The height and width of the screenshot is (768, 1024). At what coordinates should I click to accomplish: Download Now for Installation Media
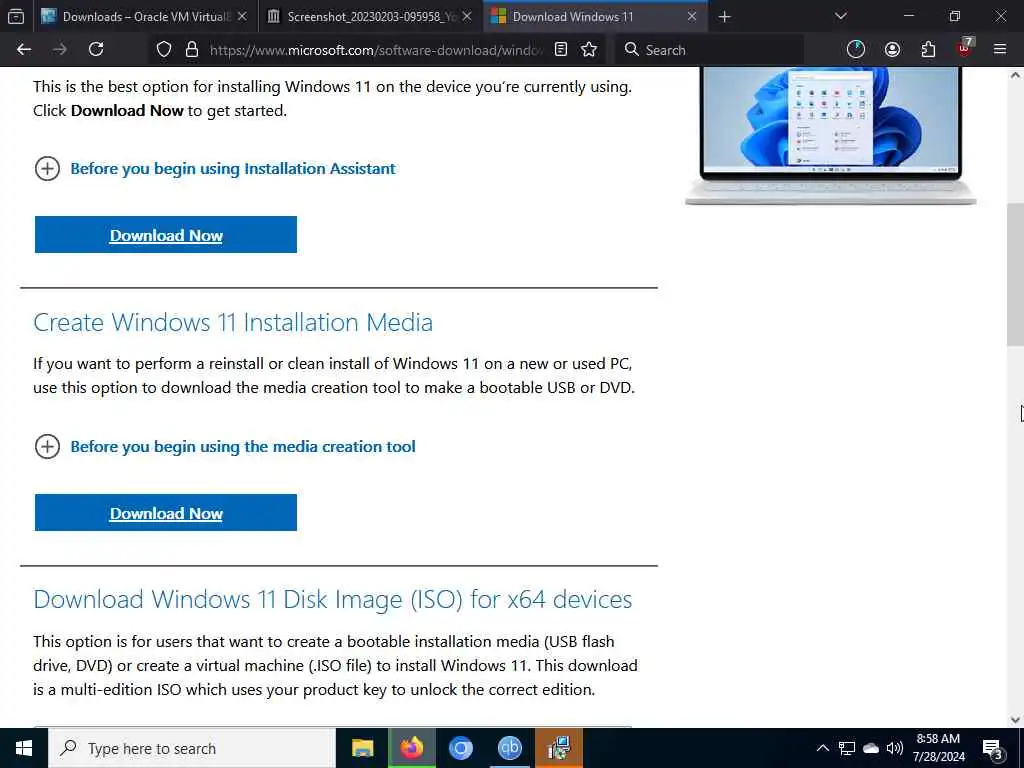pos(166,513)
